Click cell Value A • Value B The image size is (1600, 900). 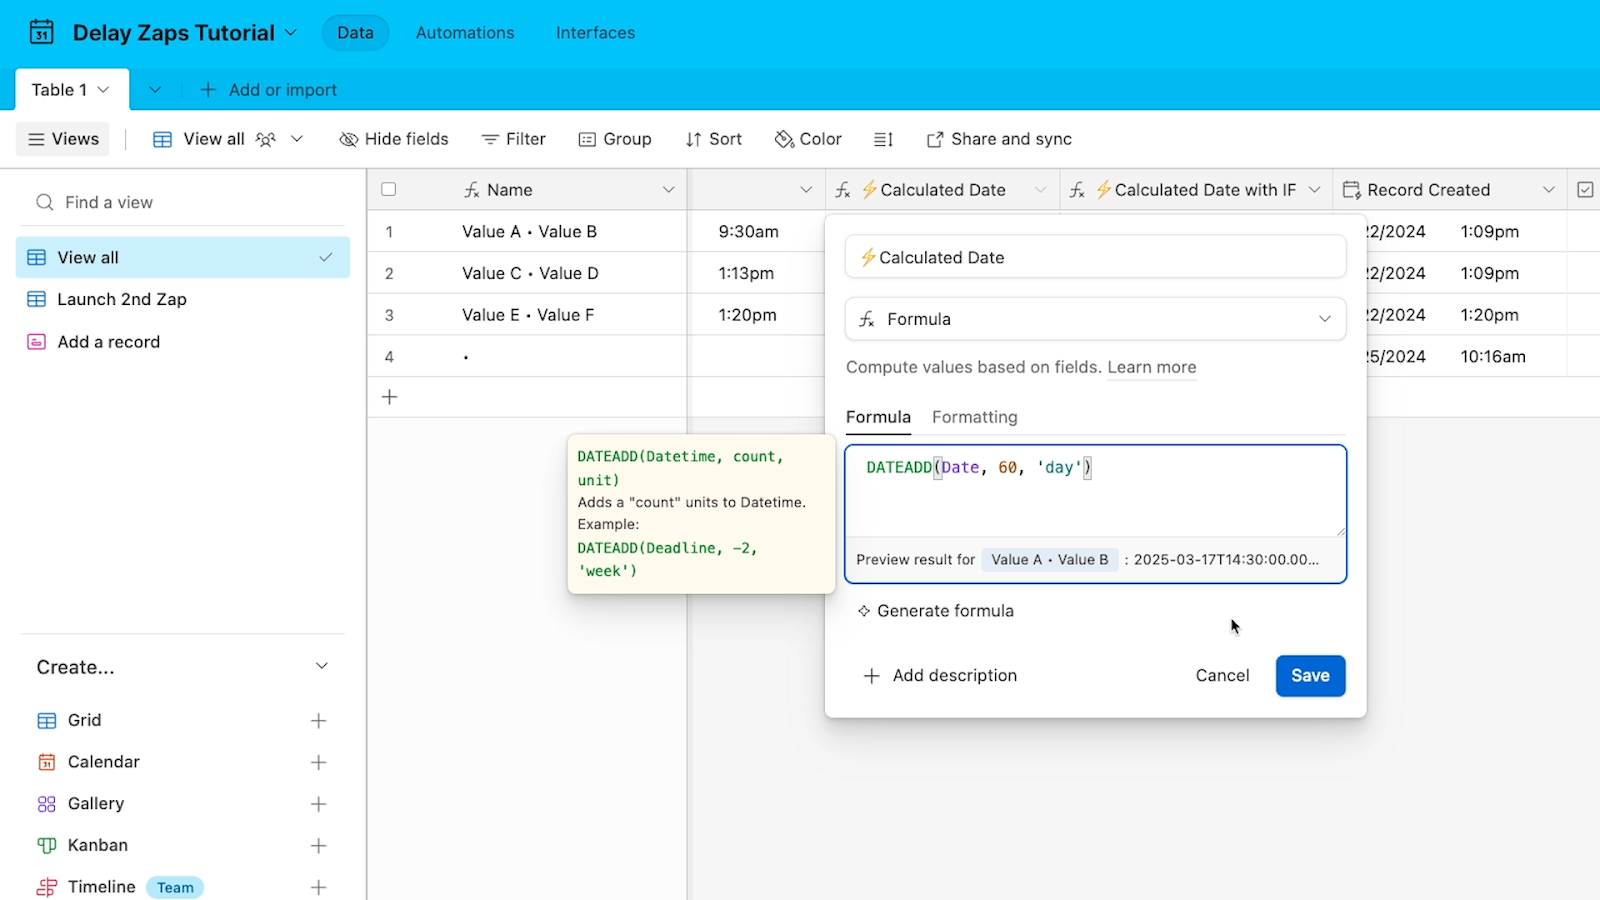pyautogui.click(x=529, y=232)
